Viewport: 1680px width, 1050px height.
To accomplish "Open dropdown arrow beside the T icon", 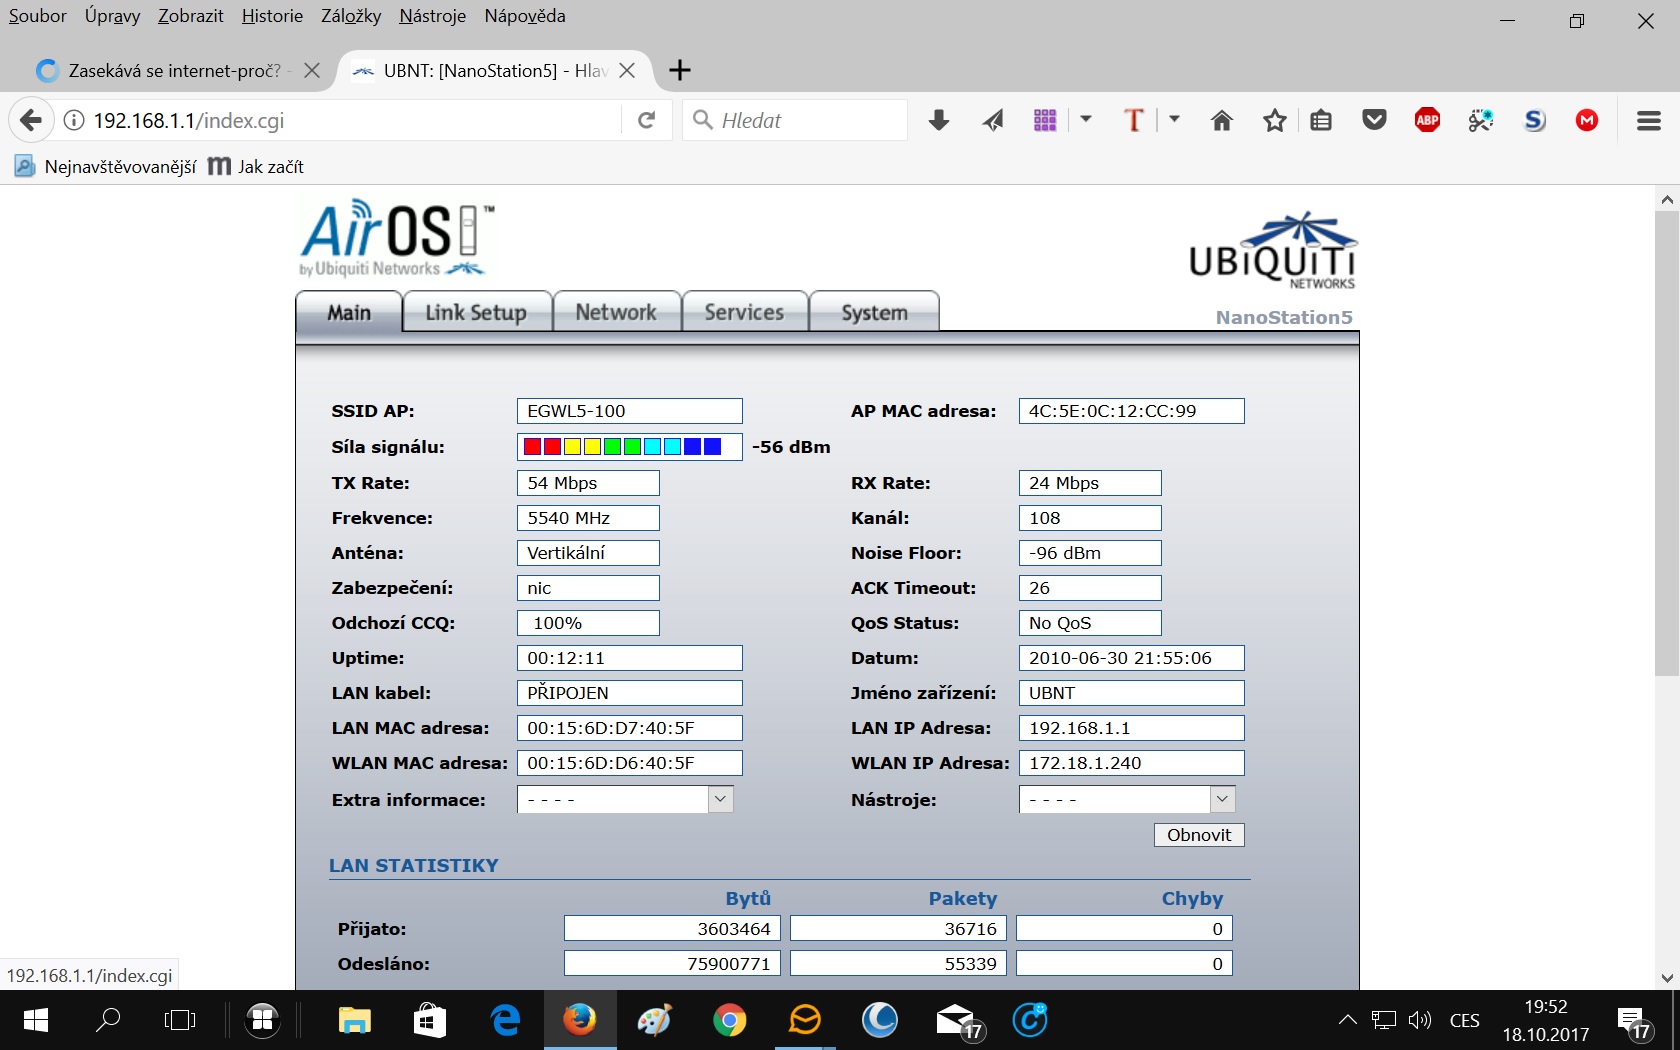I will (x=1174, y=120).
